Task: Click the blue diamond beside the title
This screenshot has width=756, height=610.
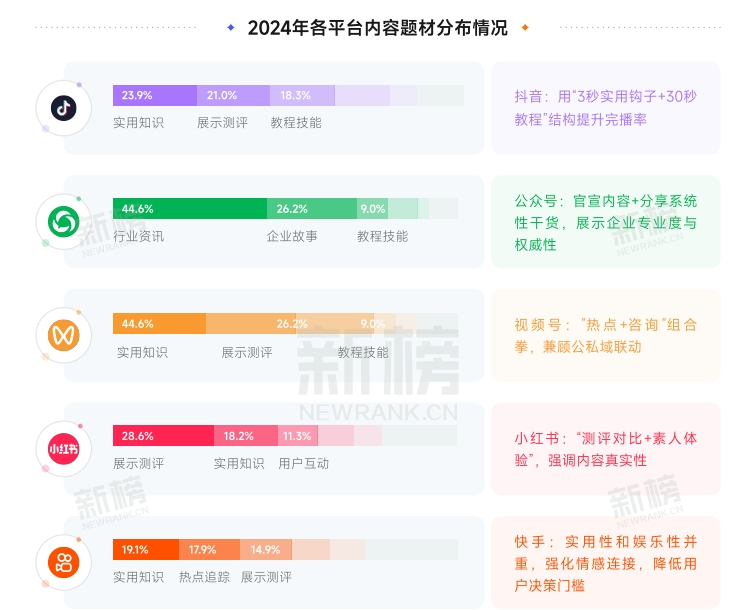Action: pos(231,27)
